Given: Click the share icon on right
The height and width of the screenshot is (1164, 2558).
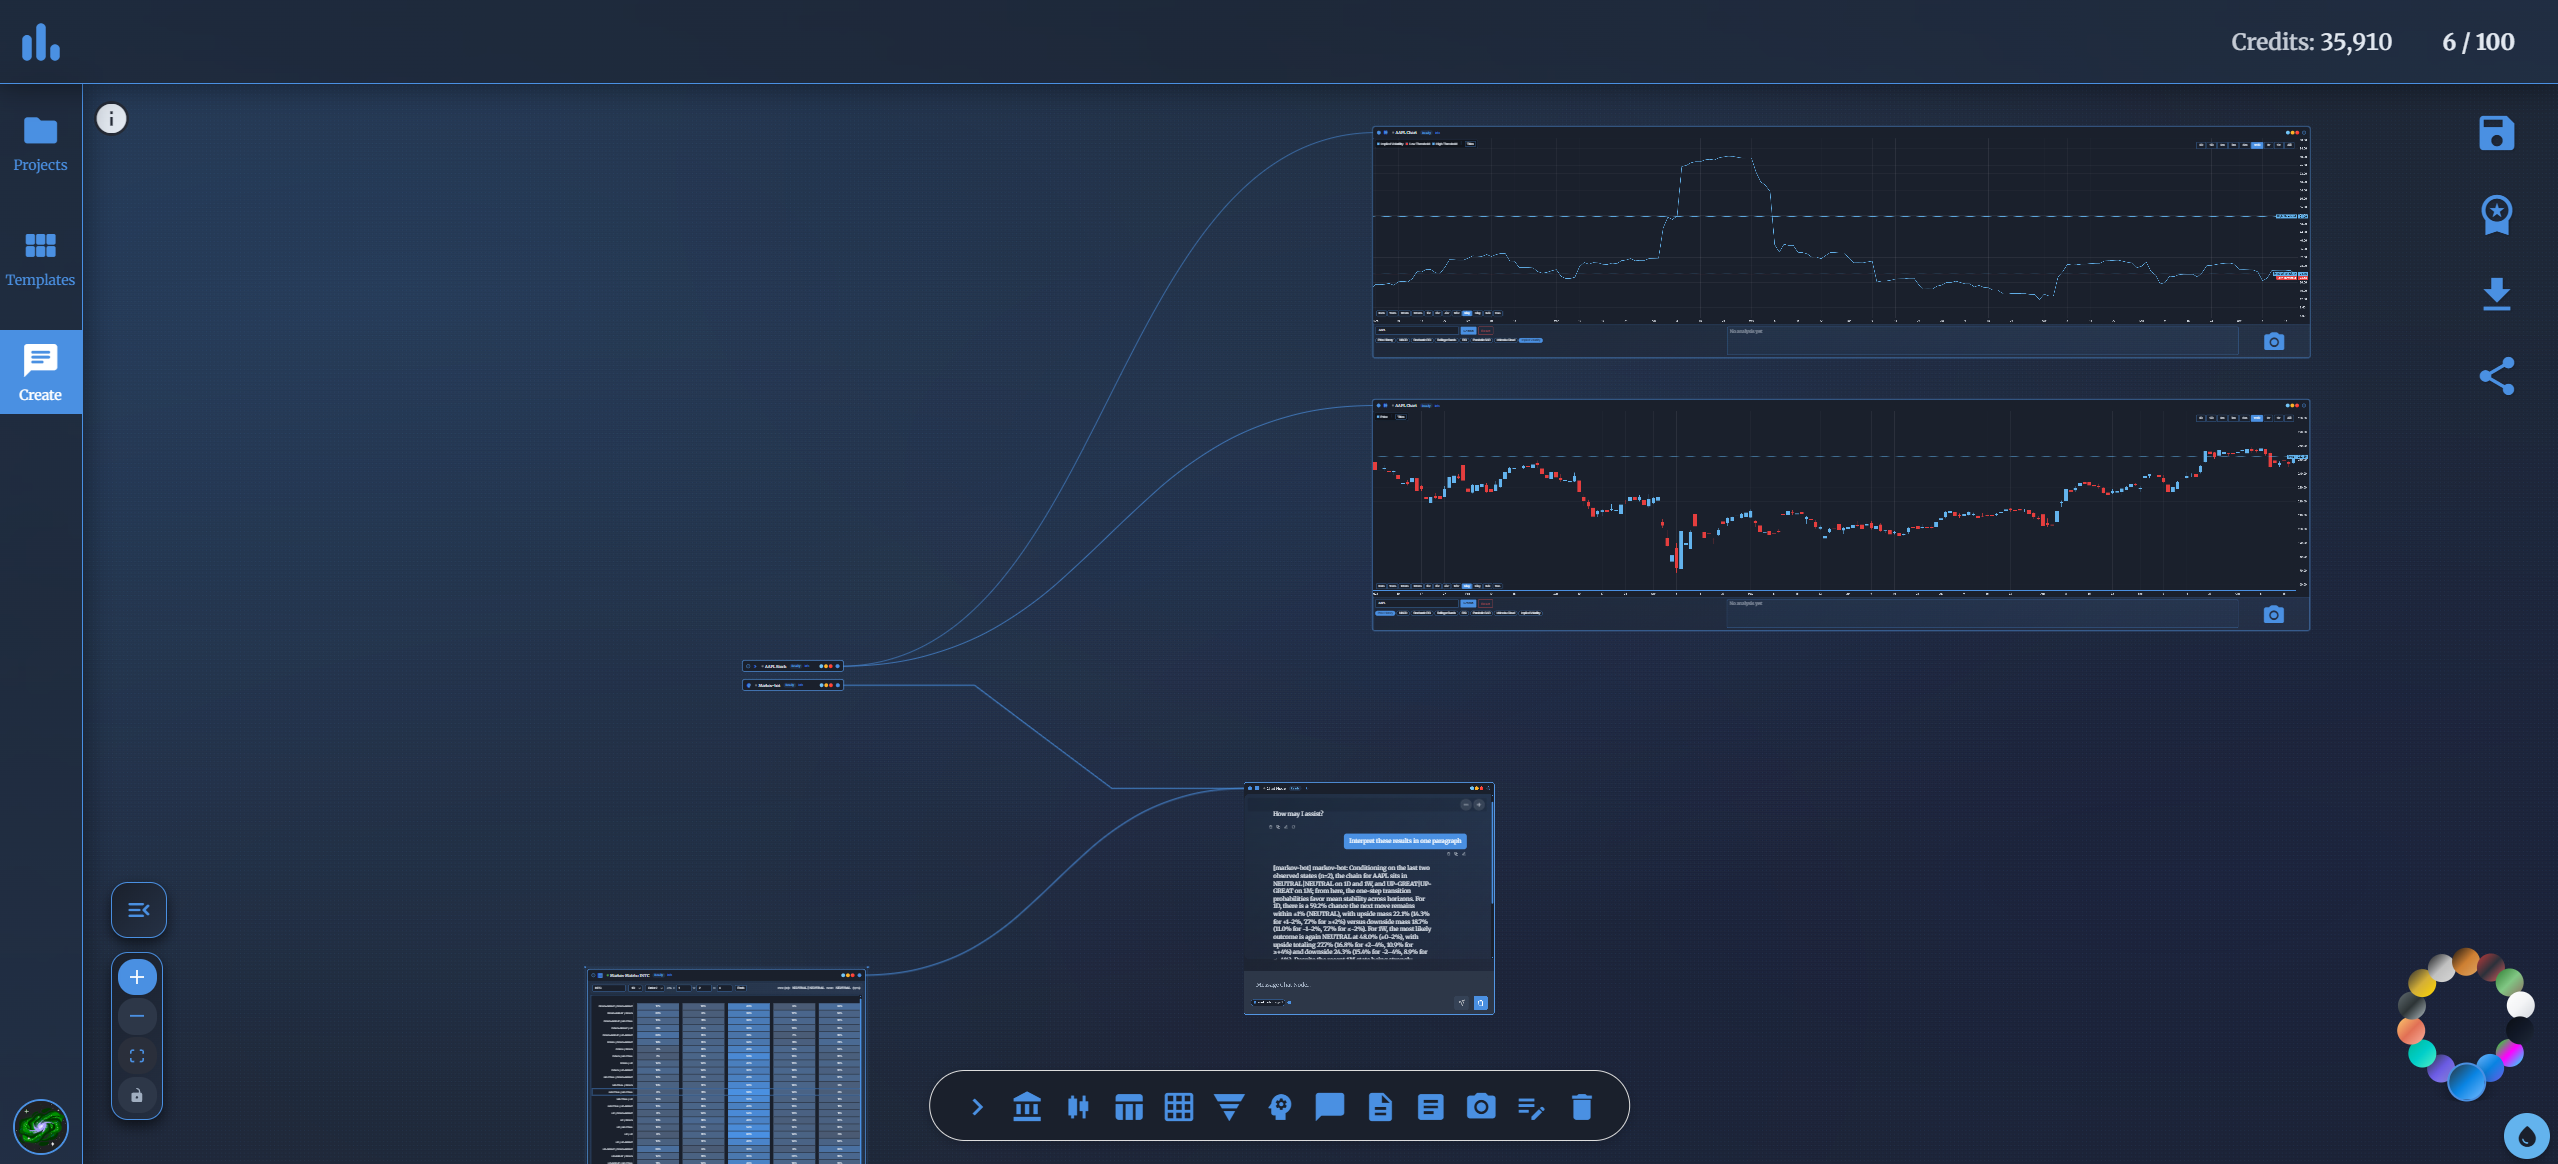Looking at the screenshot, I should (2496, 376).
